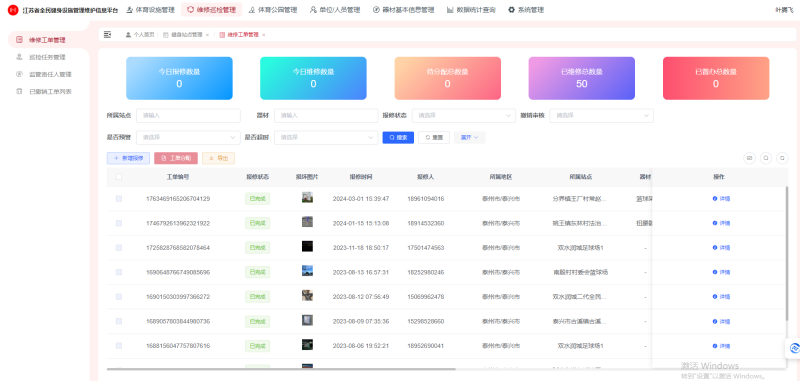
Task: Open 已撤销工单列表 in the sidebar
Action: (x=50, y=91)
